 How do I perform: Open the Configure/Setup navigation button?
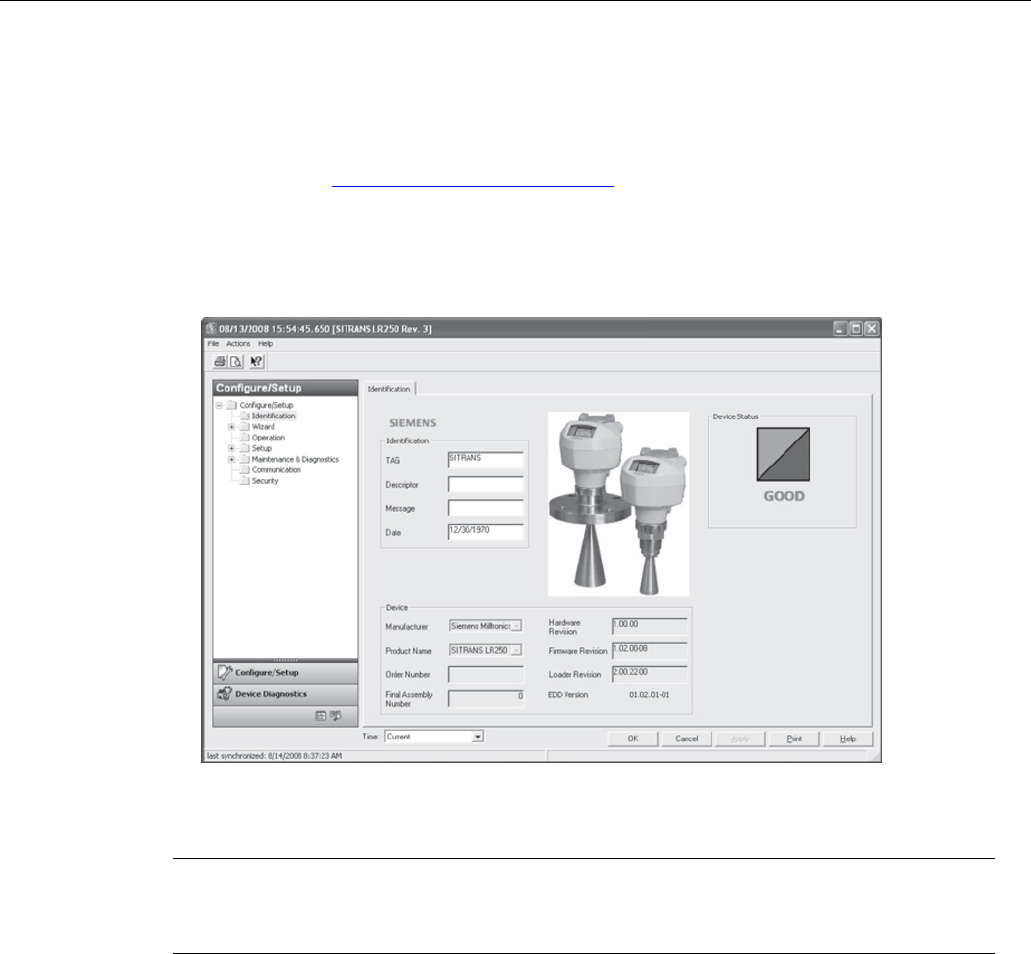(285, 673)
